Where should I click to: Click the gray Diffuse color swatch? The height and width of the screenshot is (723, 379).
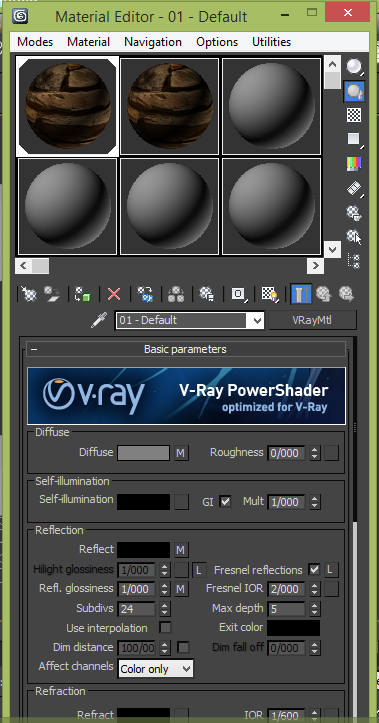143,453
